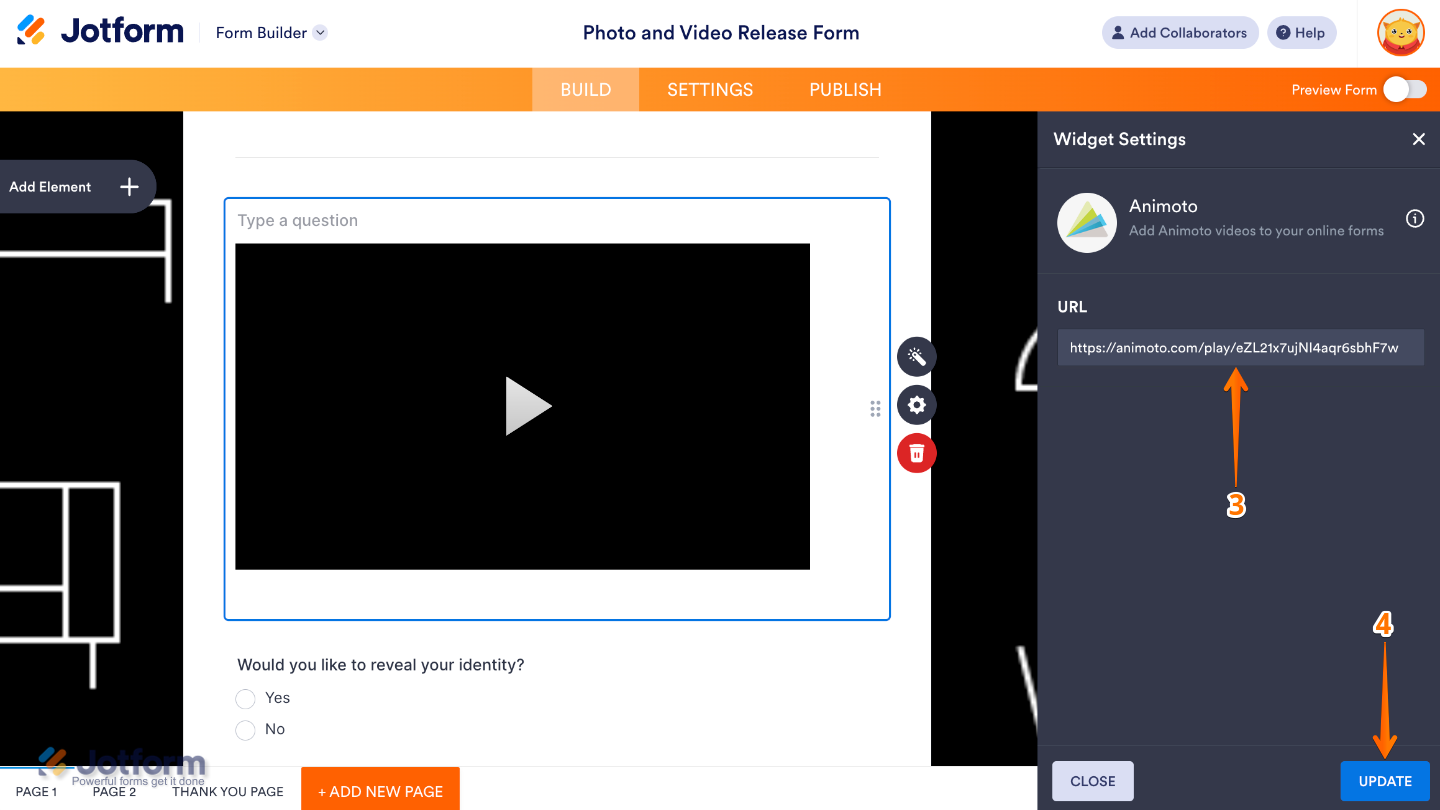Select Yes for revealing your identity
This screenshot has height=810, width=1440.
pos(245,698)
